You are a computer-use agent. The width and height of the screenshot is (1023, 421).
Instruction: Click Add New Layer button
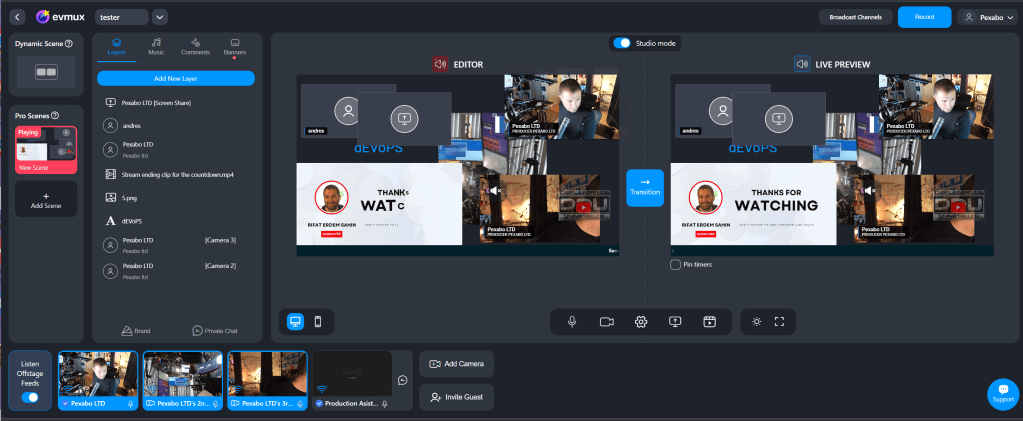(x=176, y=78)
